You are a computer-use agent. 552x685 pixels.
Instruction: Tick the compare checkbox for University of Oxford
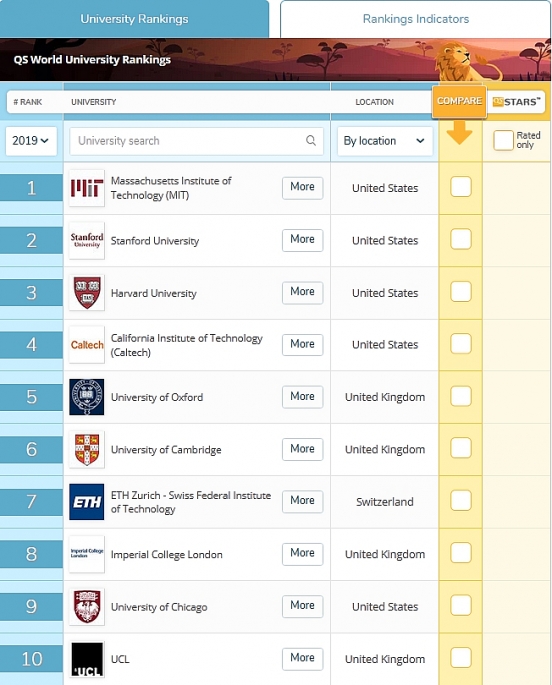[461, 396]
